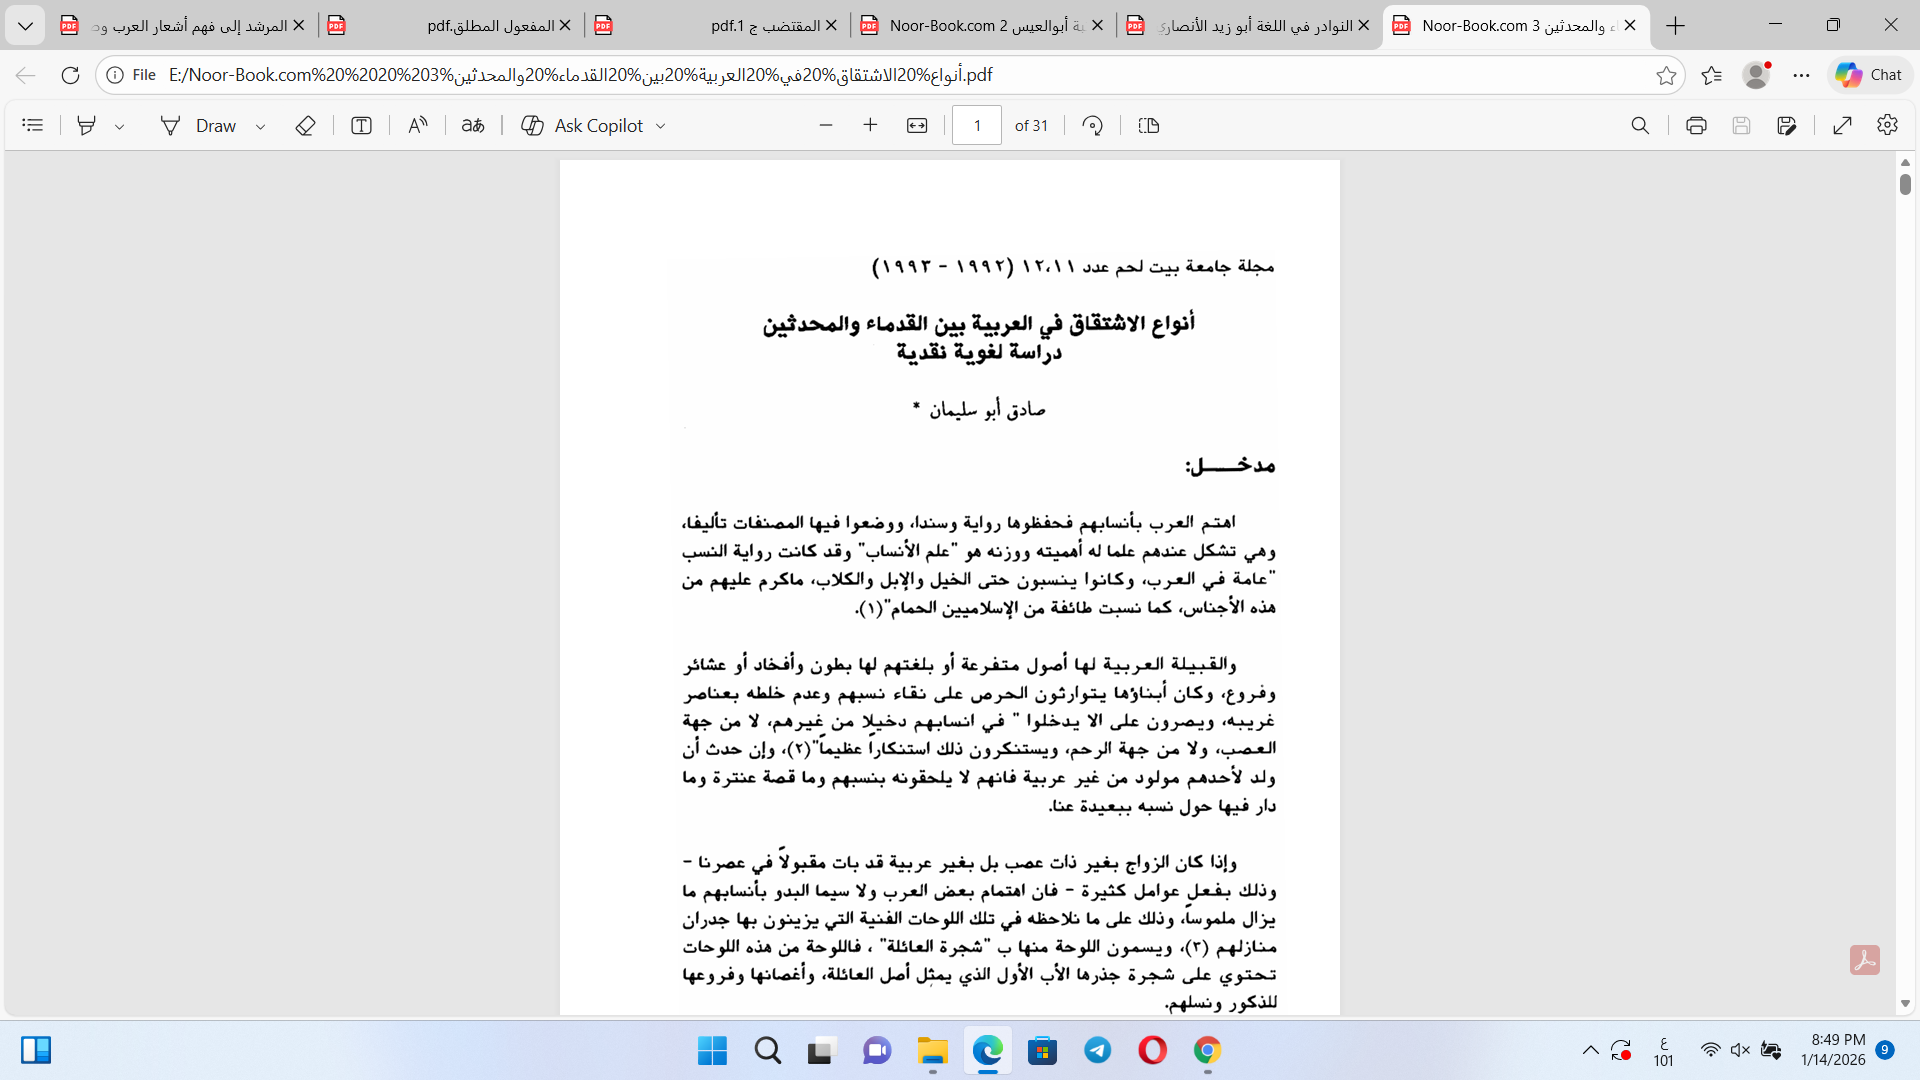Open Opera browser from taskbar
The image size is (1920, 1080).
point(1152,1051)
